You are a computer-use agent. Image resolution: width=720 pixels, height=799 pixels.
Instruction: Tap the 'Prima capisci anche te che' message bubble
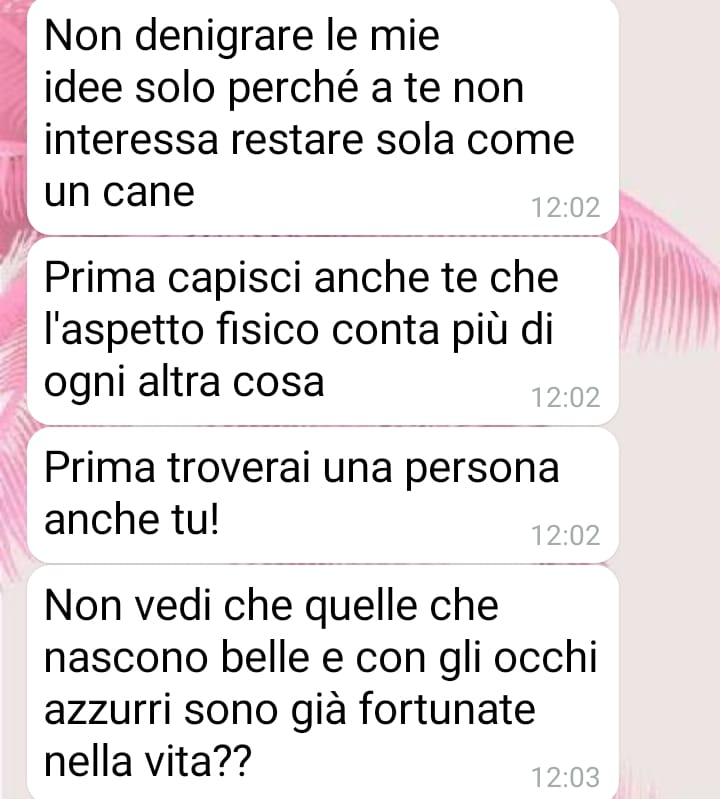pyautogui.click(x=323, y=331)
